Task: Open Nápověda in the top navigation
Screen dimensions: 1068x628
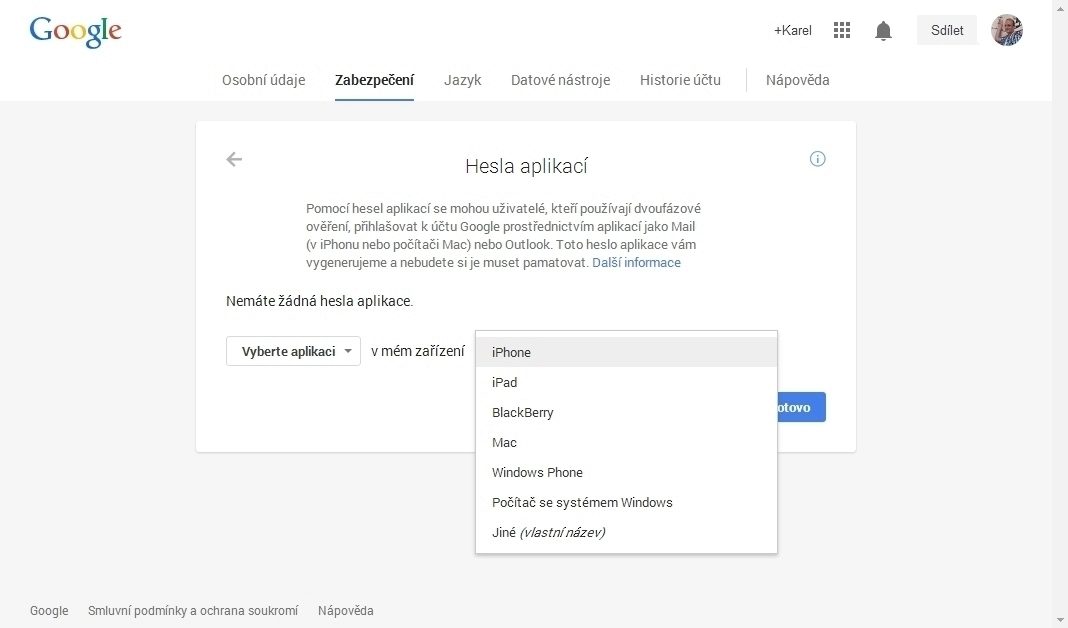Action: [x=798, y=80]
